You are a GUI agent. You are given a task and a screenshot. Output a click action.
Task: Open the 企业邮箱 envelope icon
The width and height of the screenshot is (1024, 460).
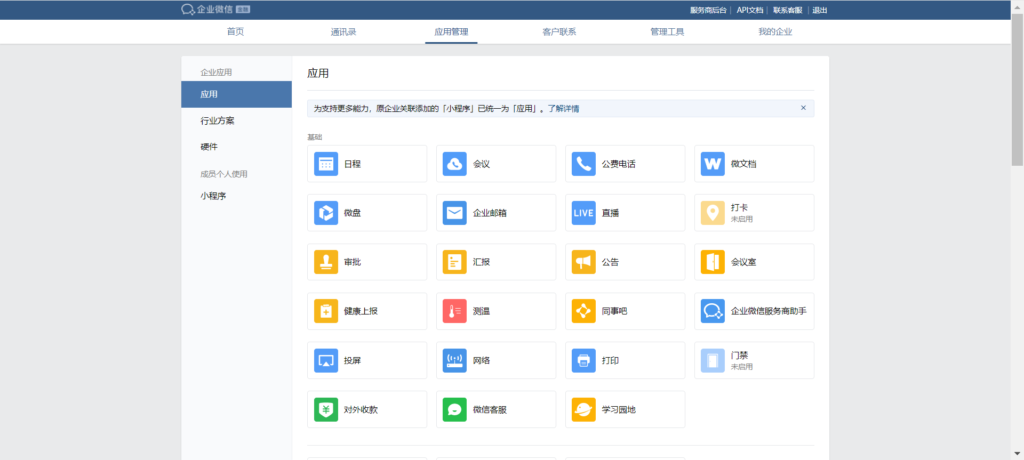[455, 213]
